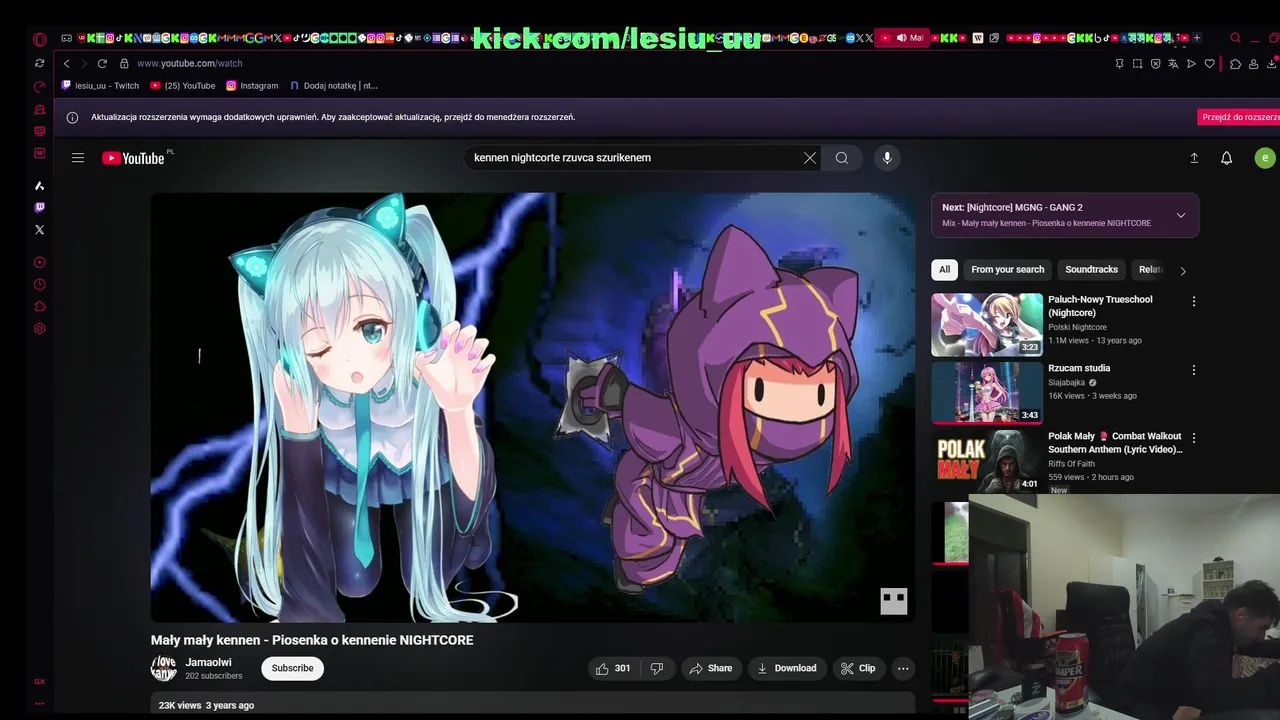Open a new tab with plus
1280x720 pixels.
coord(1197,38)
